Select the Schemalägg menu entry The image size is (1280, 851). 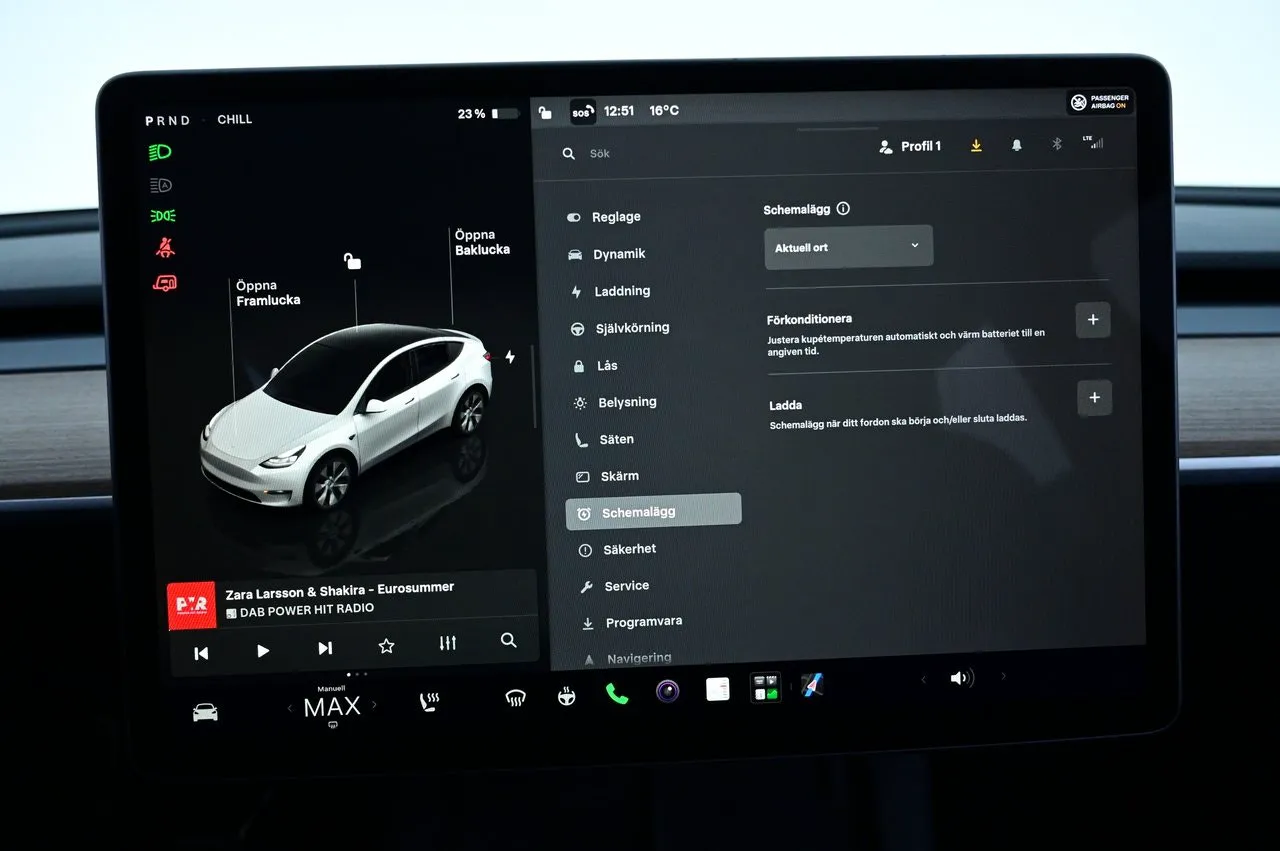pyautogui.click(x=653, y=512)
